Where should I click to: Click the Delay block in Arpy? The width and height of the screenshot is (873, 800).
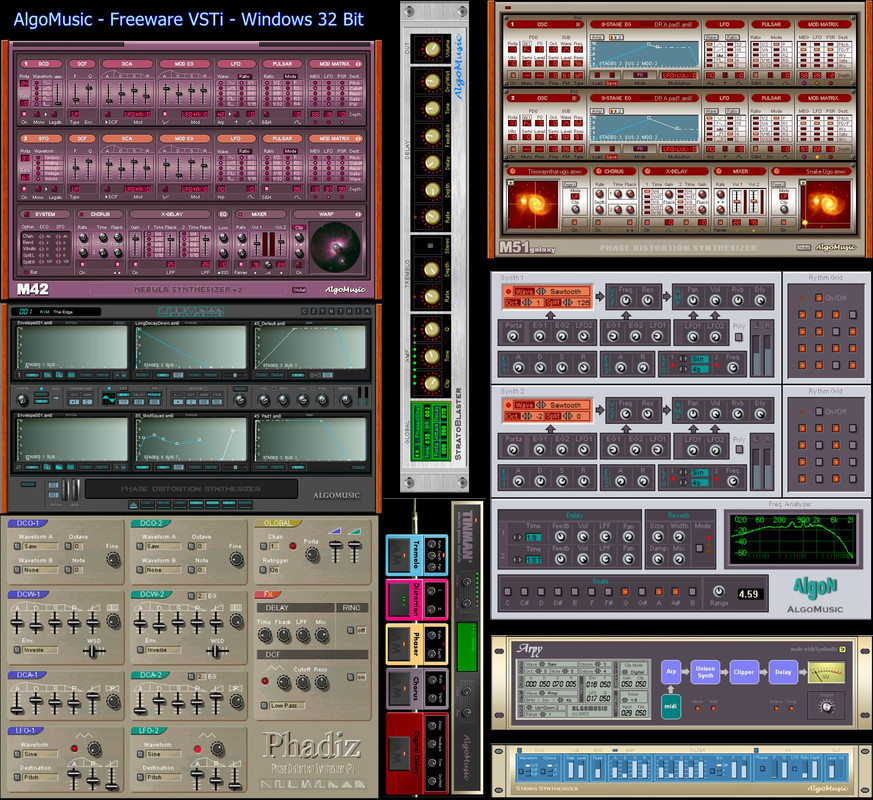tap(783, 671)
